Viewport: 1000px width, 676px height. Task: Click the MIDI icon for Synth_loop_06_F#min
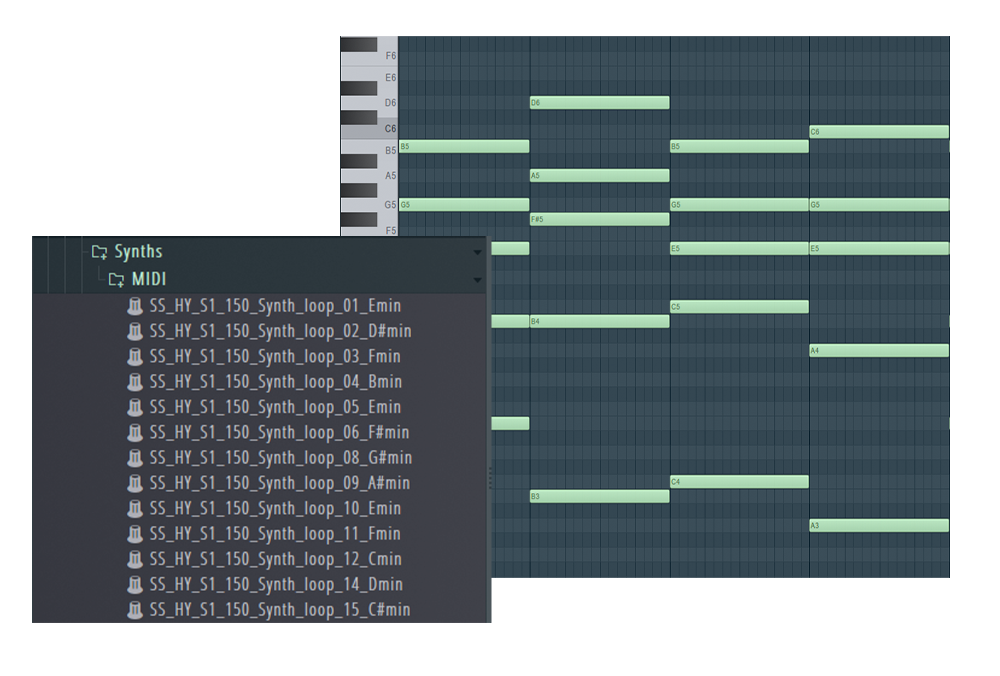click(x=135, y=433)
